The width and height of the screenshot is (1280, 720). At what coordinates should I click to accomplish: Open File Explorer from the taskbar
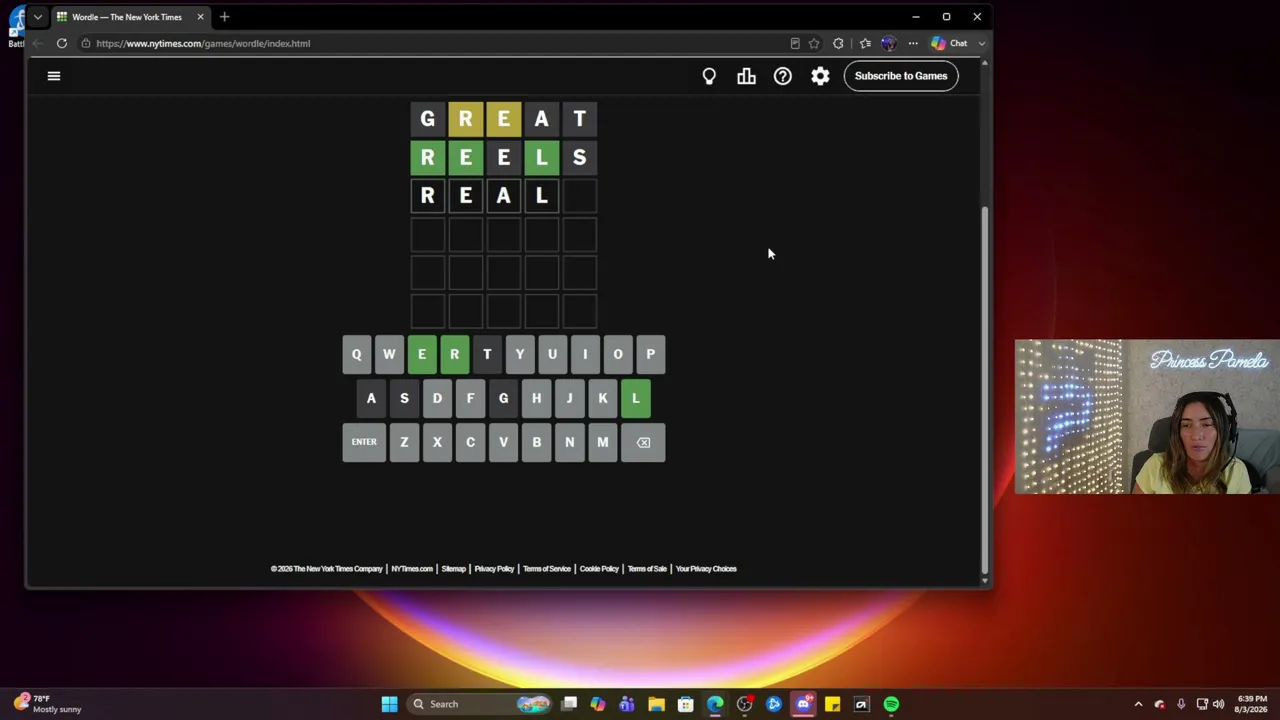pyautogui.click(x=656, y=704)
